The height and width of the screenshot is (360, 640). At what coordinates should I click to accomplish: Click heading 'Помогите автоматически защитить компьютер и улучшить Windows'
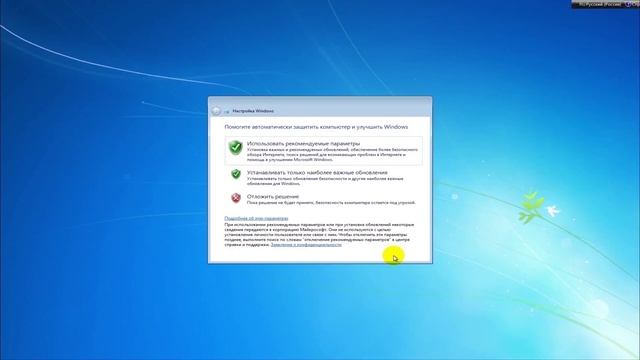[x=316, y=127]
